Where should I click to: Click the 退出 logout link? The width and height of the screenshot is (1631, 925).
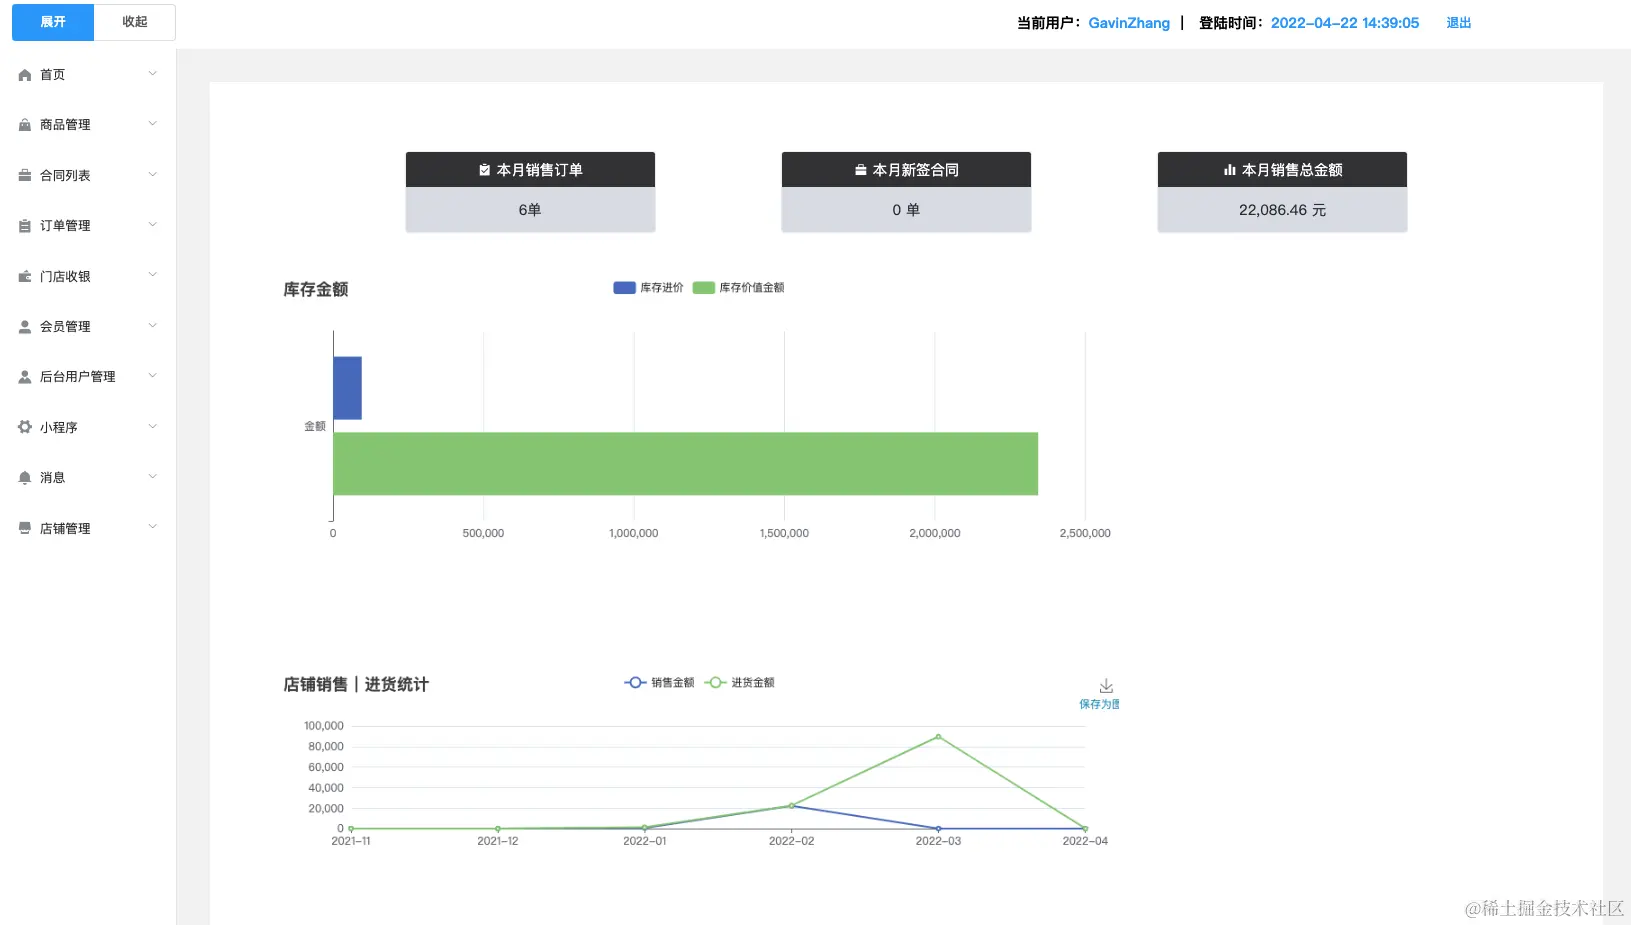click(x=1458, y=23)
